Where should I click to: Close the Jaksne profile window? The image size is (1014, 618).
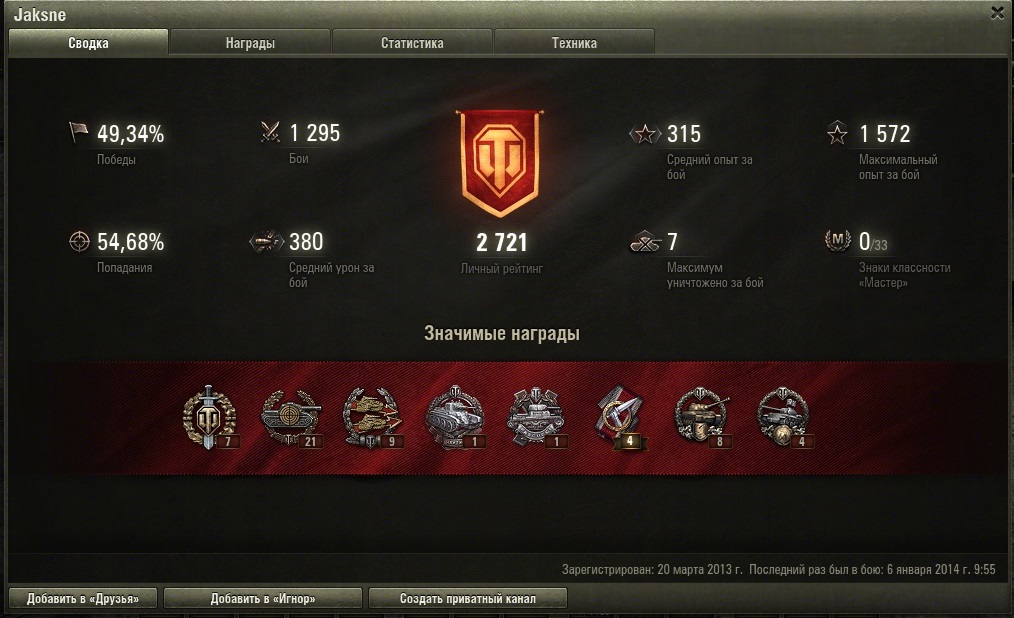tap(997, 13)
